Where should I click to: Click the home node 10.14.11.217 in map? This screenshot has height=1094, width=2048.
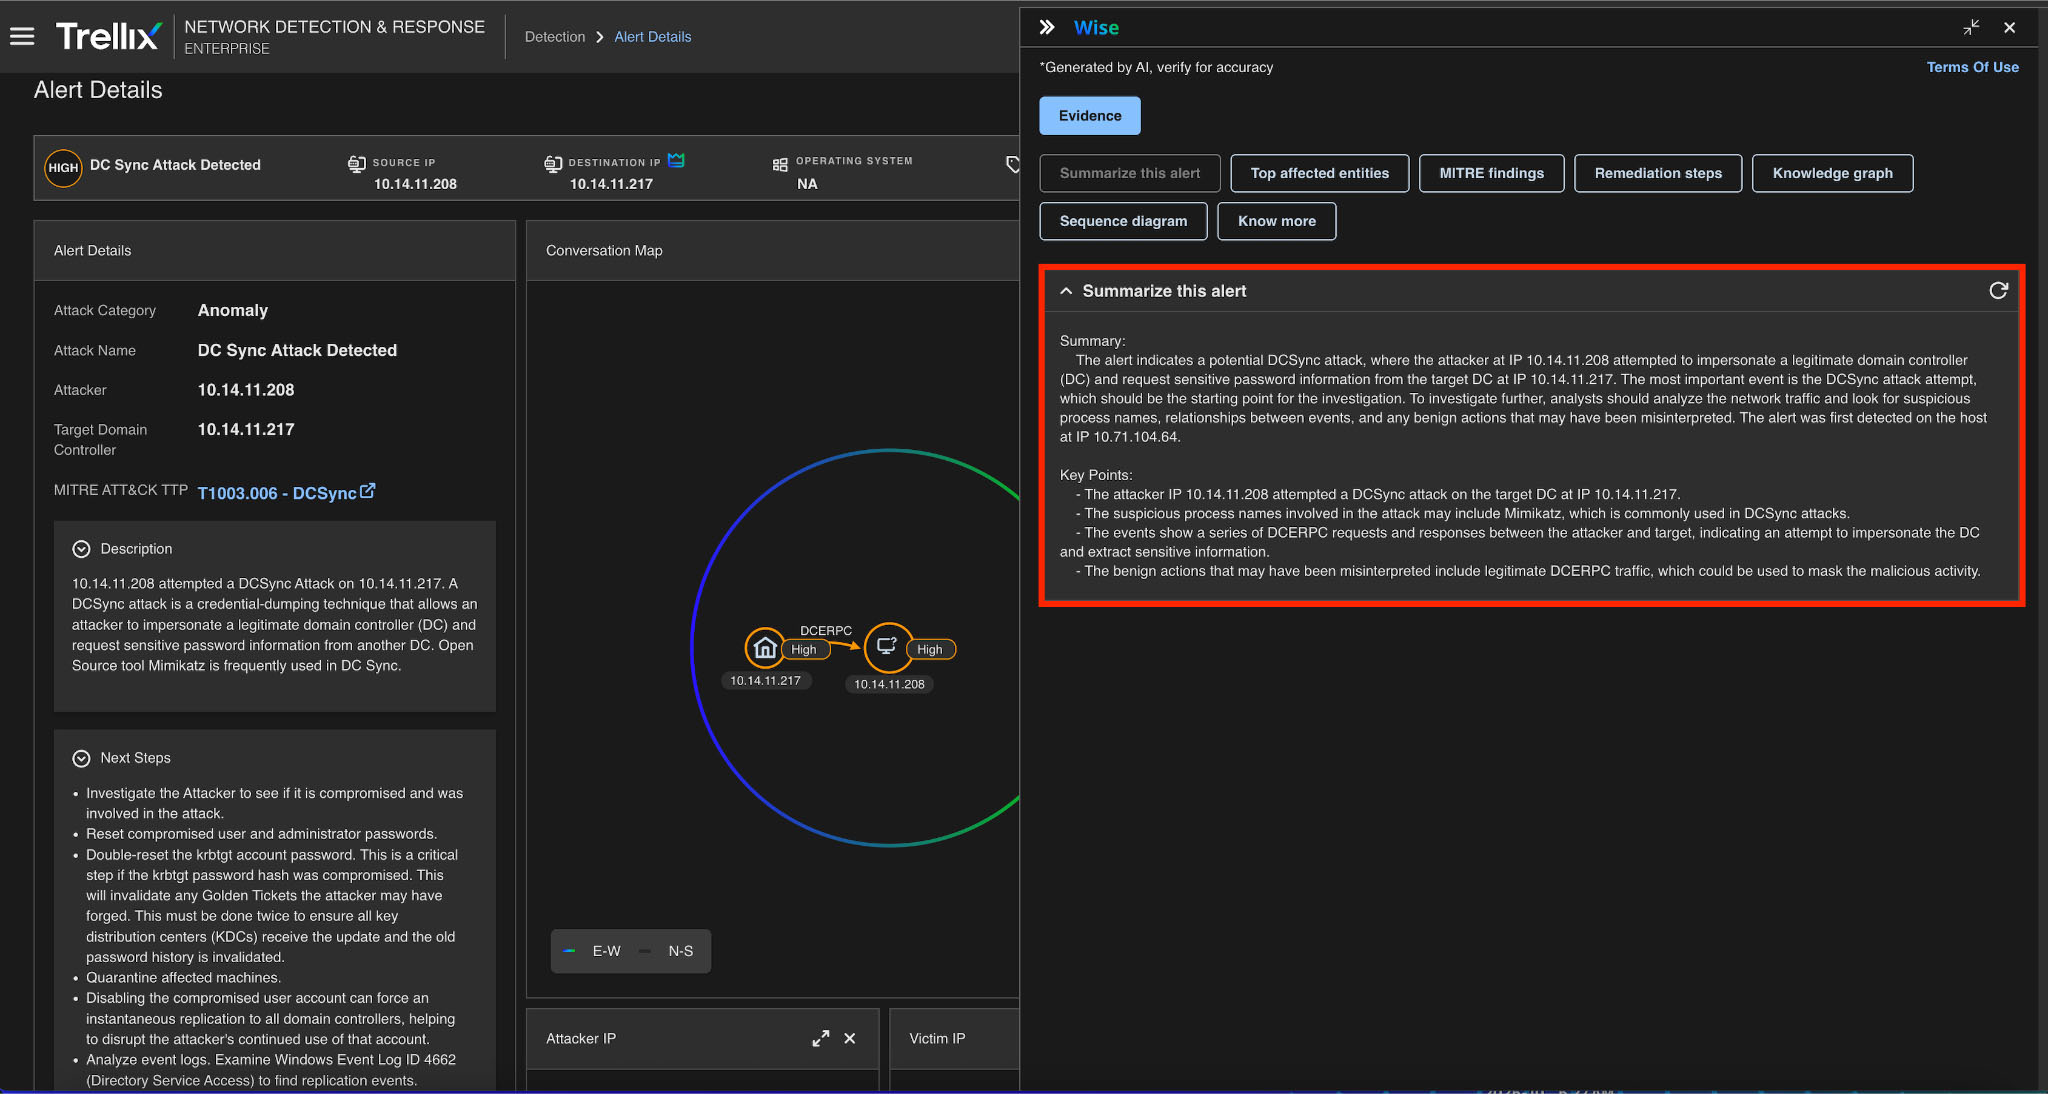point(765,648)
